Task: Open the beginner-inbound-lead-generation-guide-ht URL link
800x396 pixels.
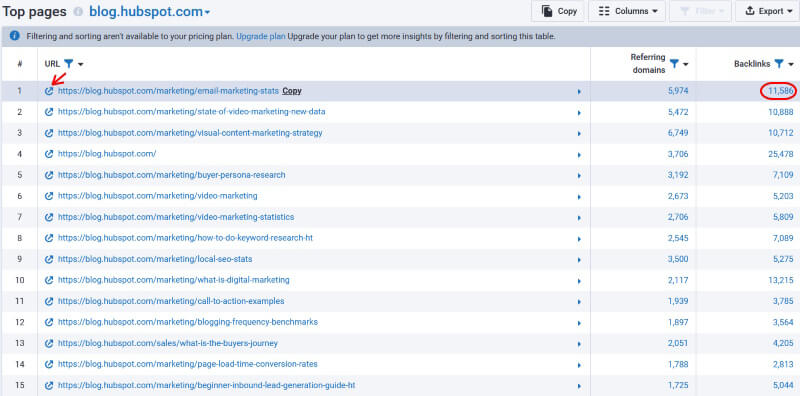Action: click(206, 385)
